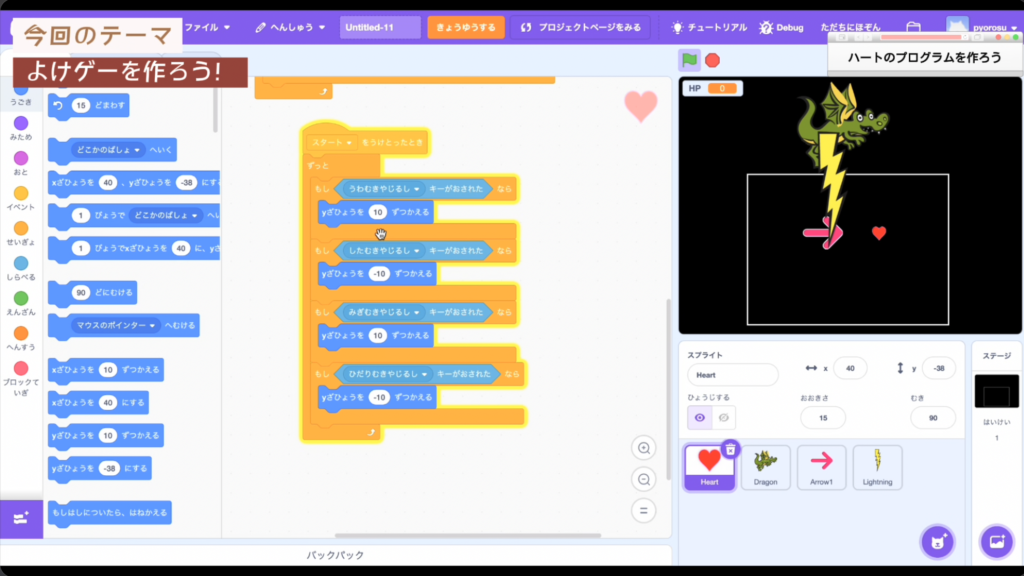Open the choose a backdrop button

[x=996, y=541]
